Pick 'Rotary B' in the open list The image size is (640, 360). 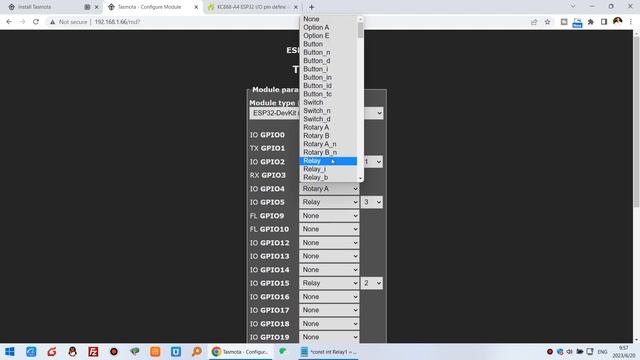tap(328, 136)
